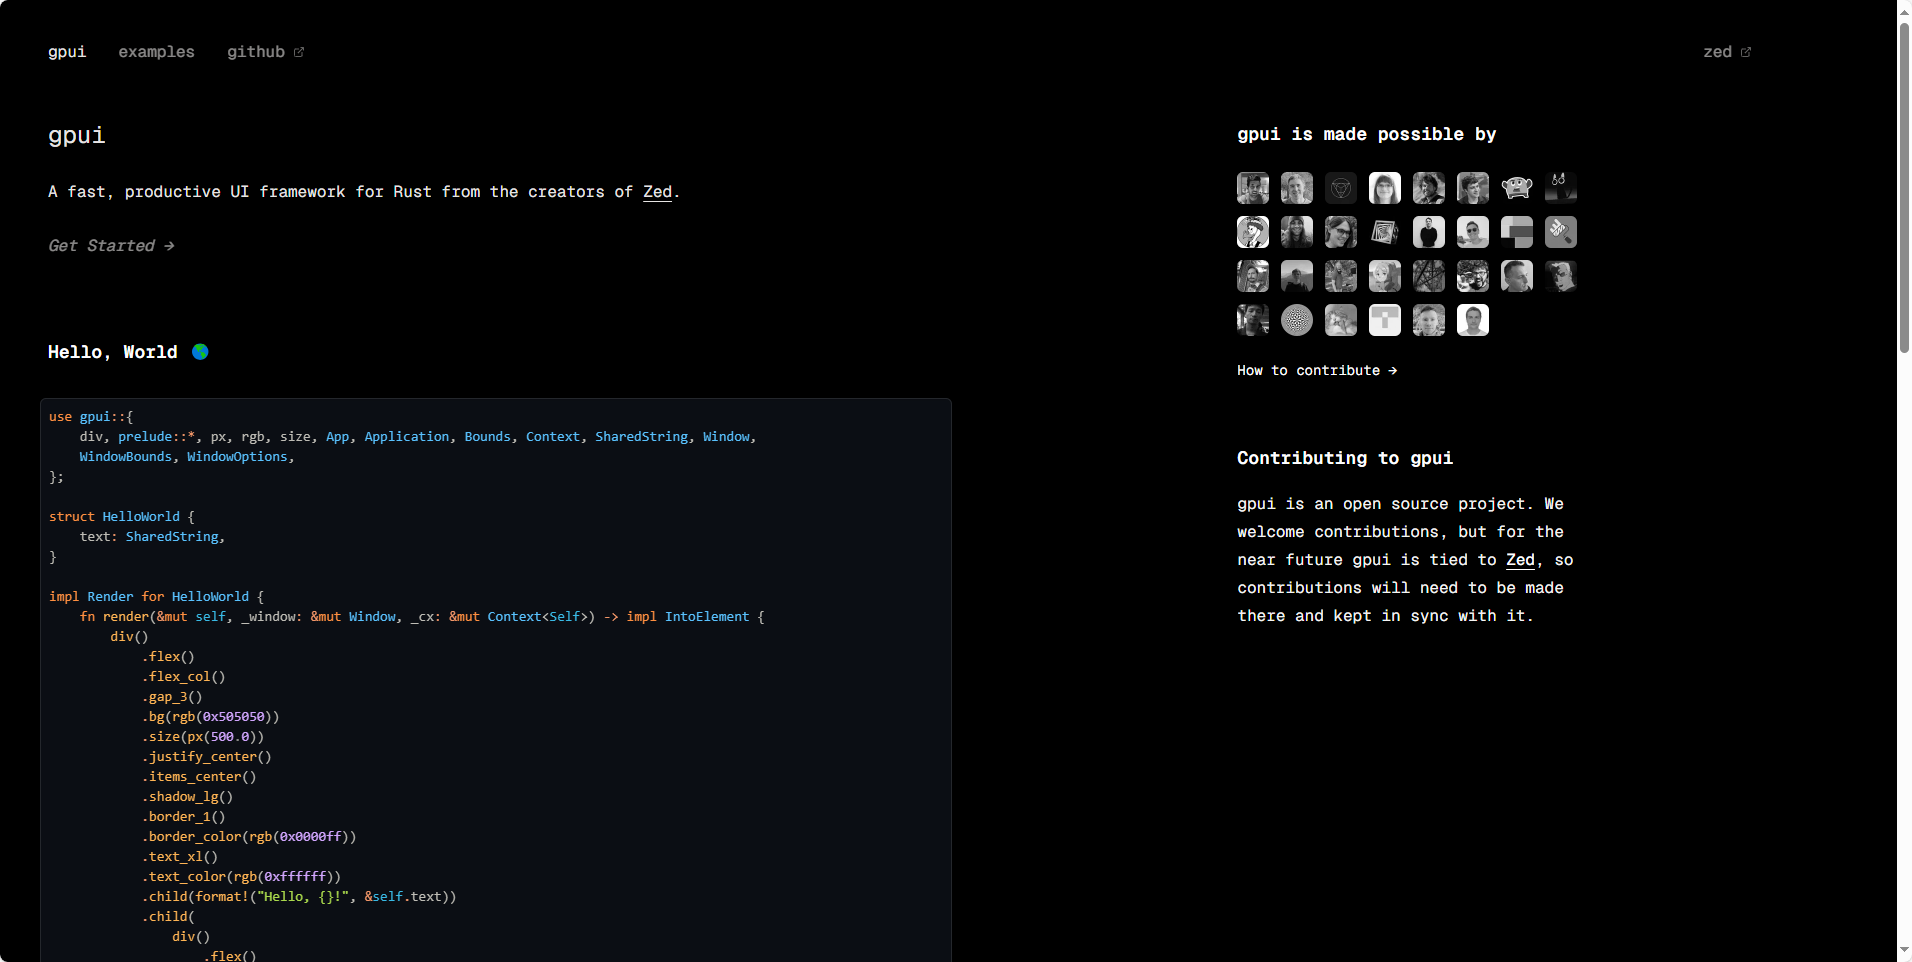
Task: Open the Zed link in Contributing paragraph
Action: tap(1520, 560)
